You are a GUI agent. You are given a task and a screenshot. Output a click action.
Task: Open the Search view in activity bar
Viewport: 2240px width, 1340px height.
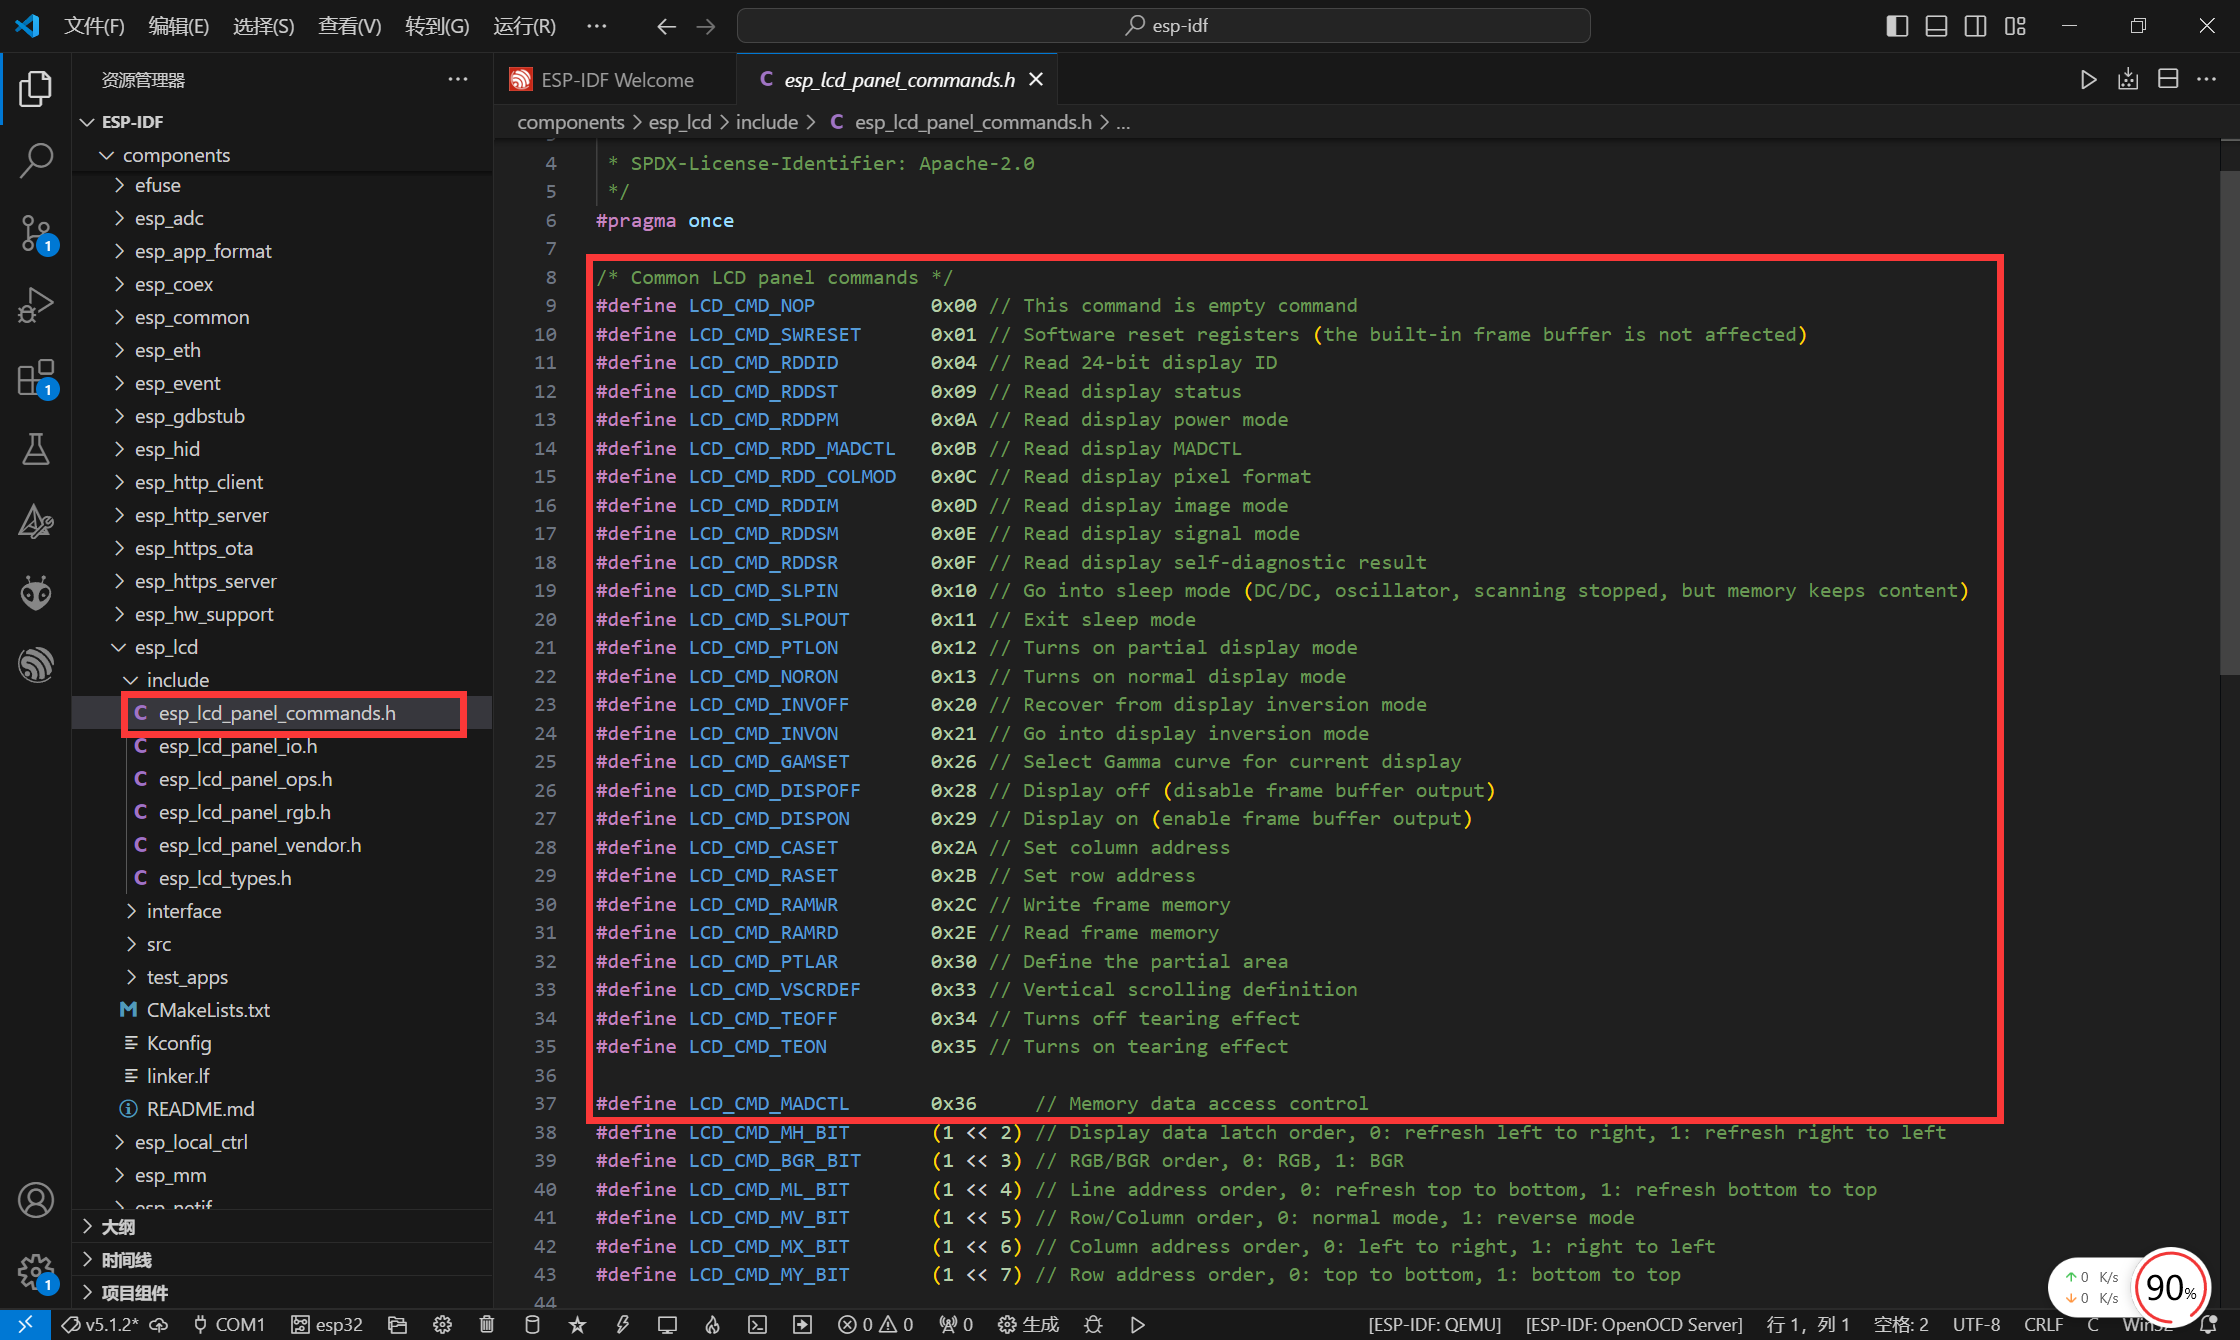(36, 161)
